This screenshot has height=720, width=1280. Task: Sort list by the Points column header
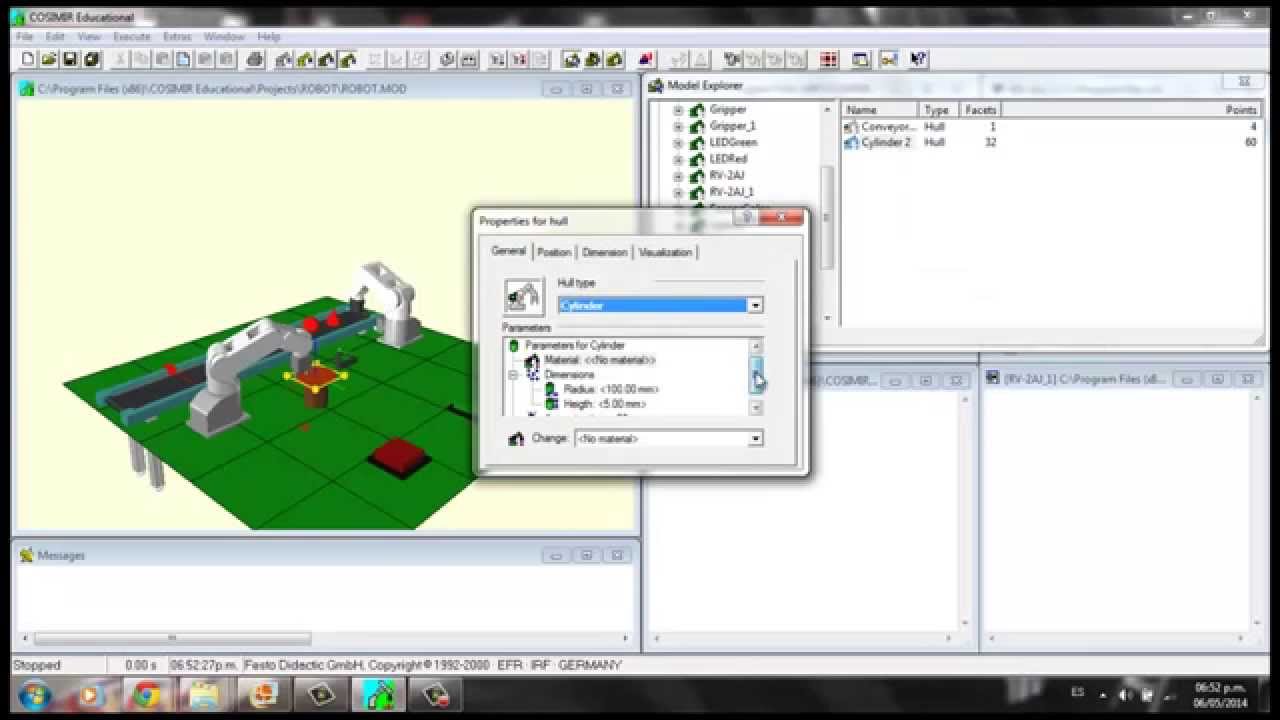1129,110
